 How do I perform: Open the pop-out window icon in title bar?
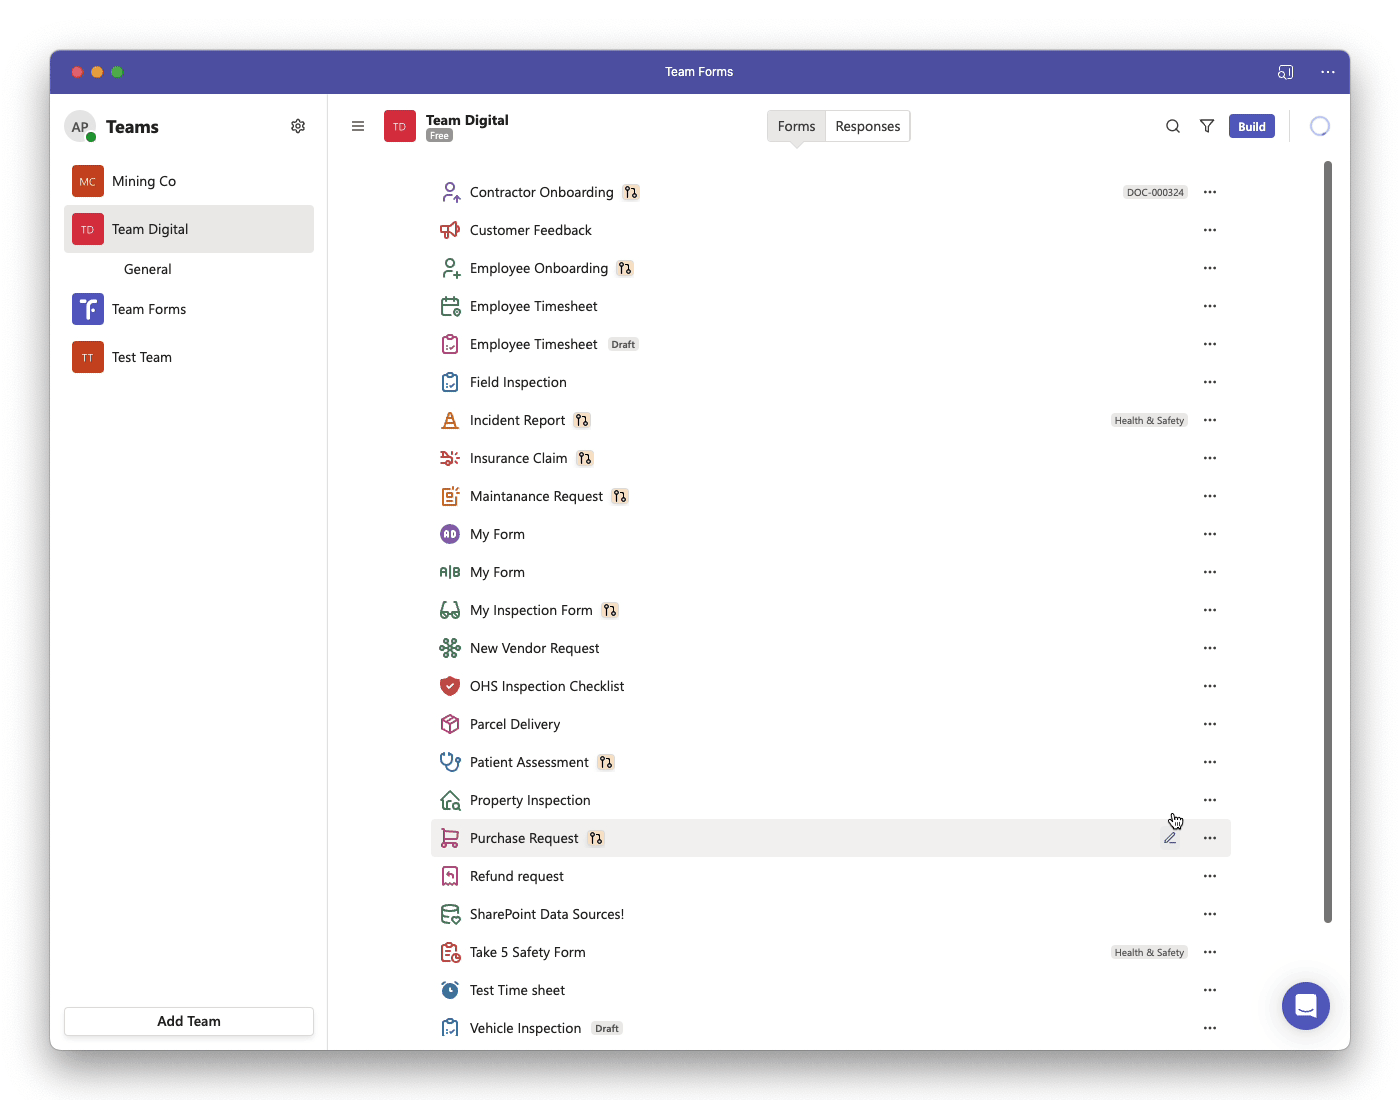click(x=1286, y=72)
